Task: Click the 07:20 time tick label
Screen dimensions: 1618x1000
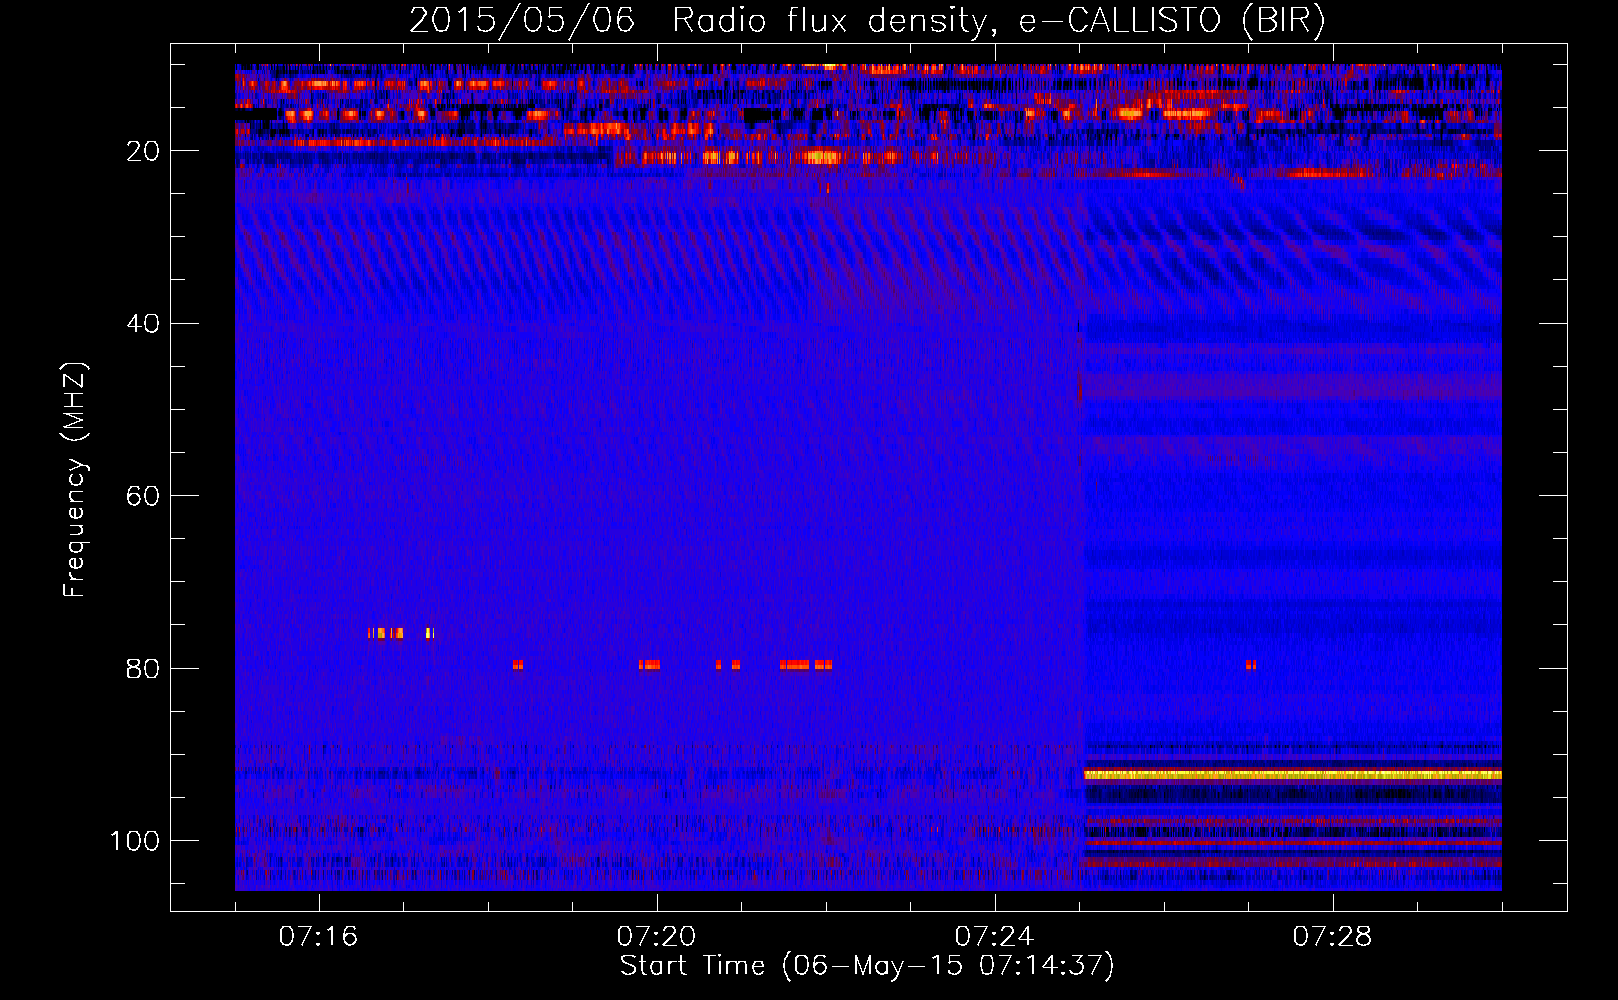Action: coord(656,937)
